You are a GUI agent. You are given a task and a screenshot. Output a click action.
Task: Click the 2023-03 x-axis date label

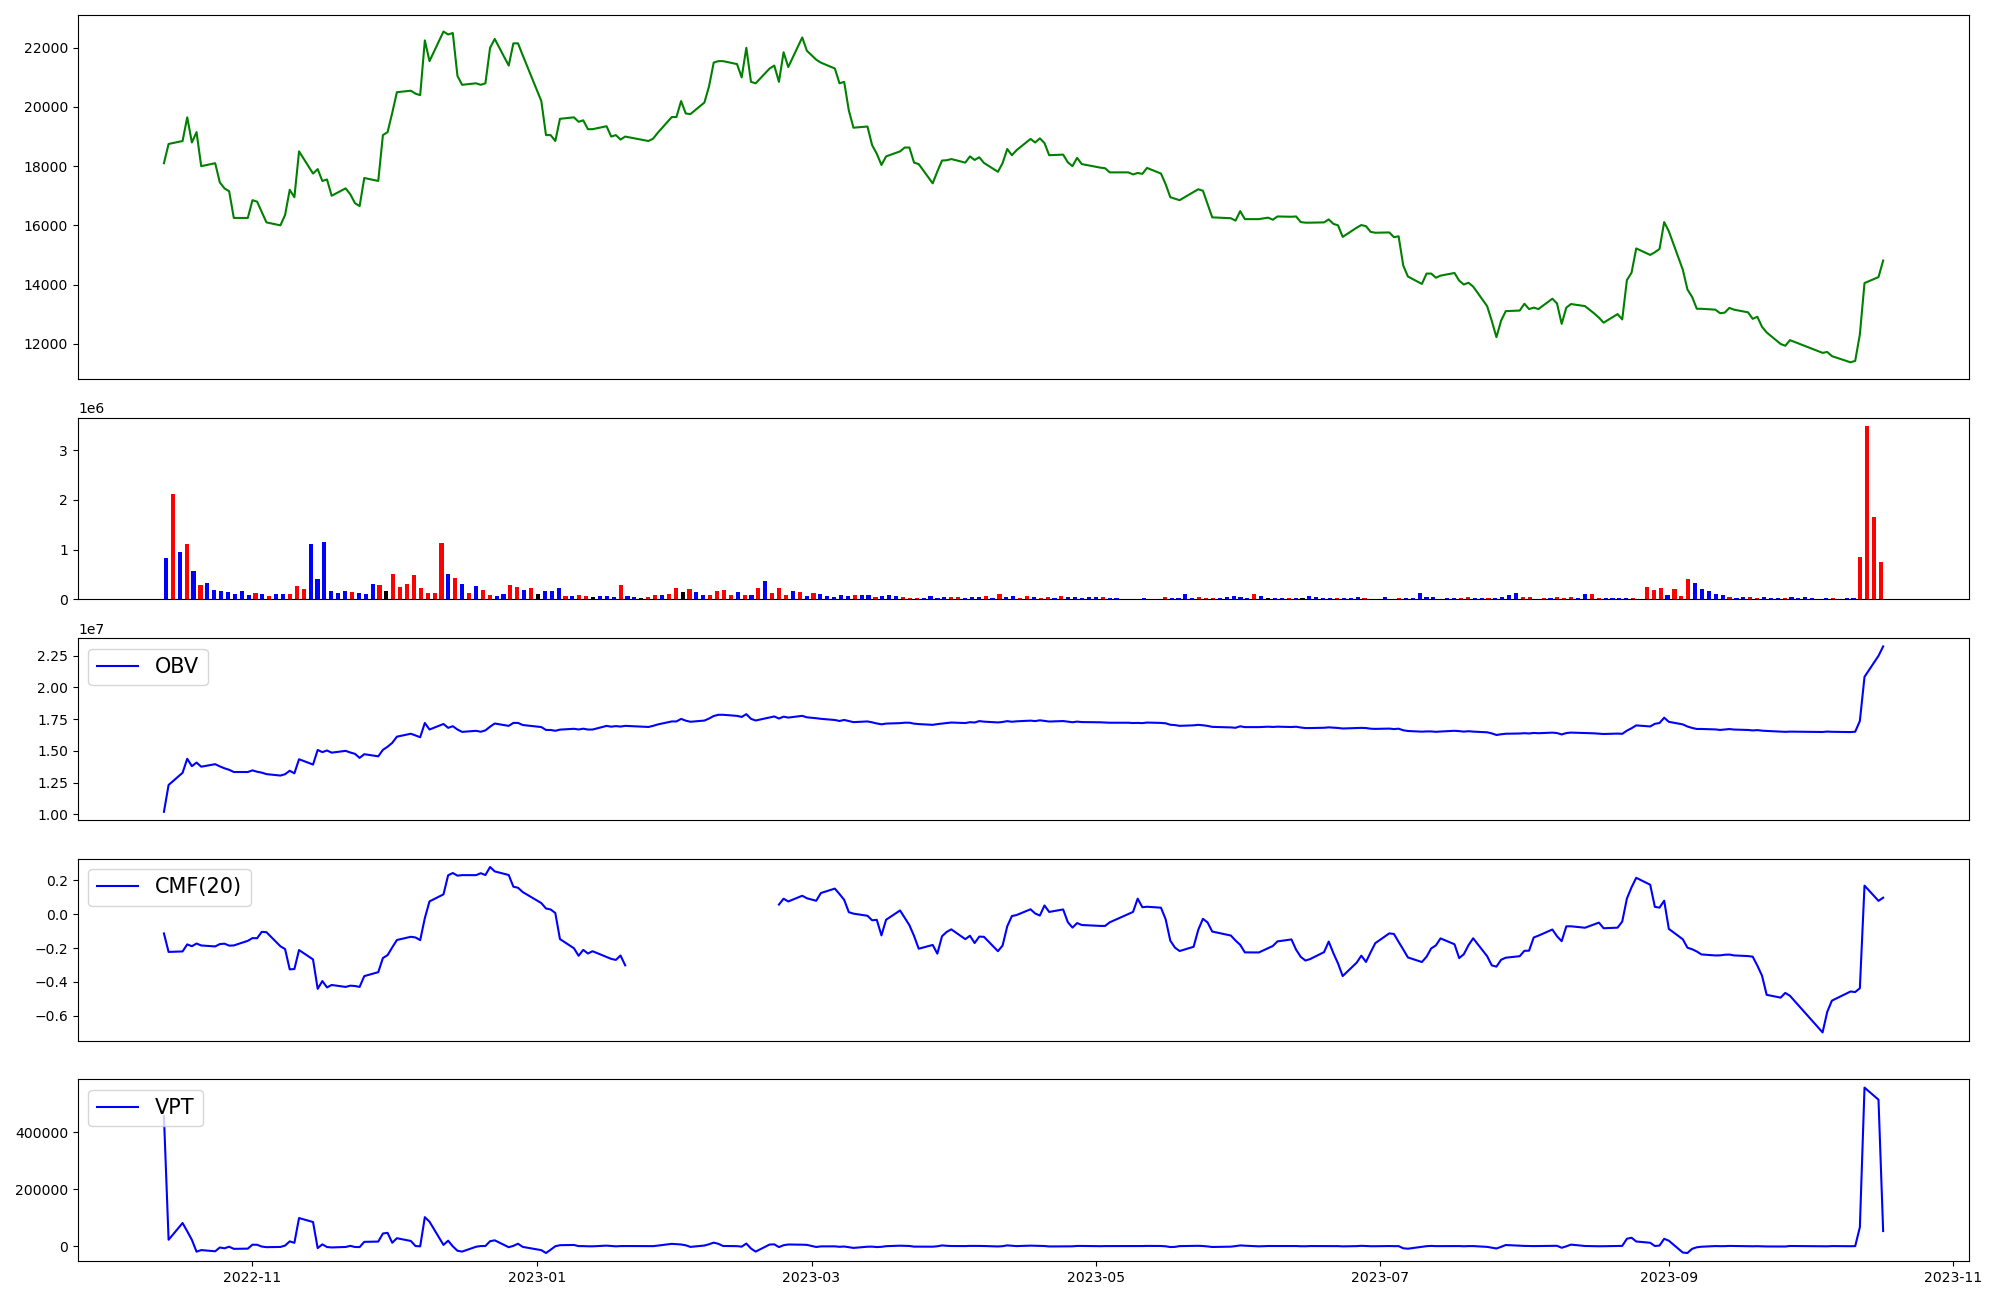(812, 1277)
